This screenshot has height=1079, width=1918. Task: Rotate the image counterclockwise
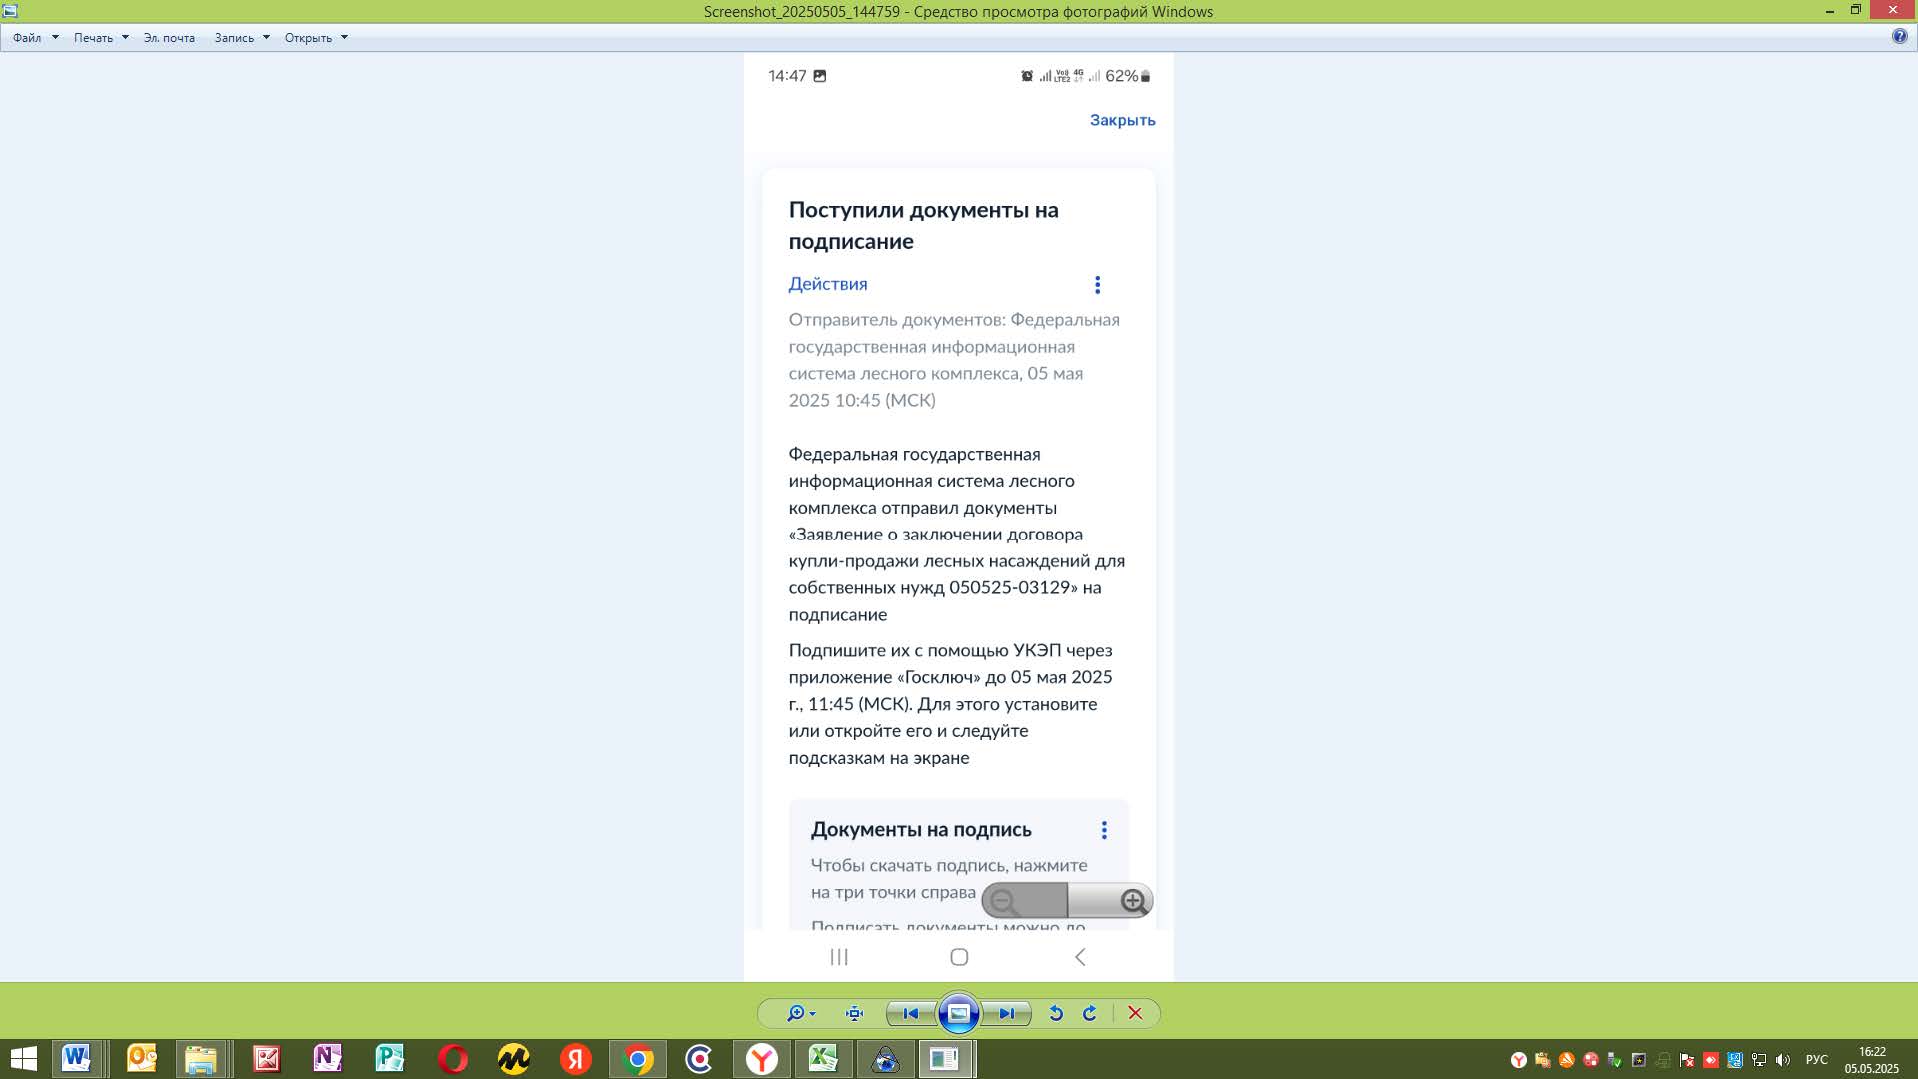[x=1055, y=1013]
